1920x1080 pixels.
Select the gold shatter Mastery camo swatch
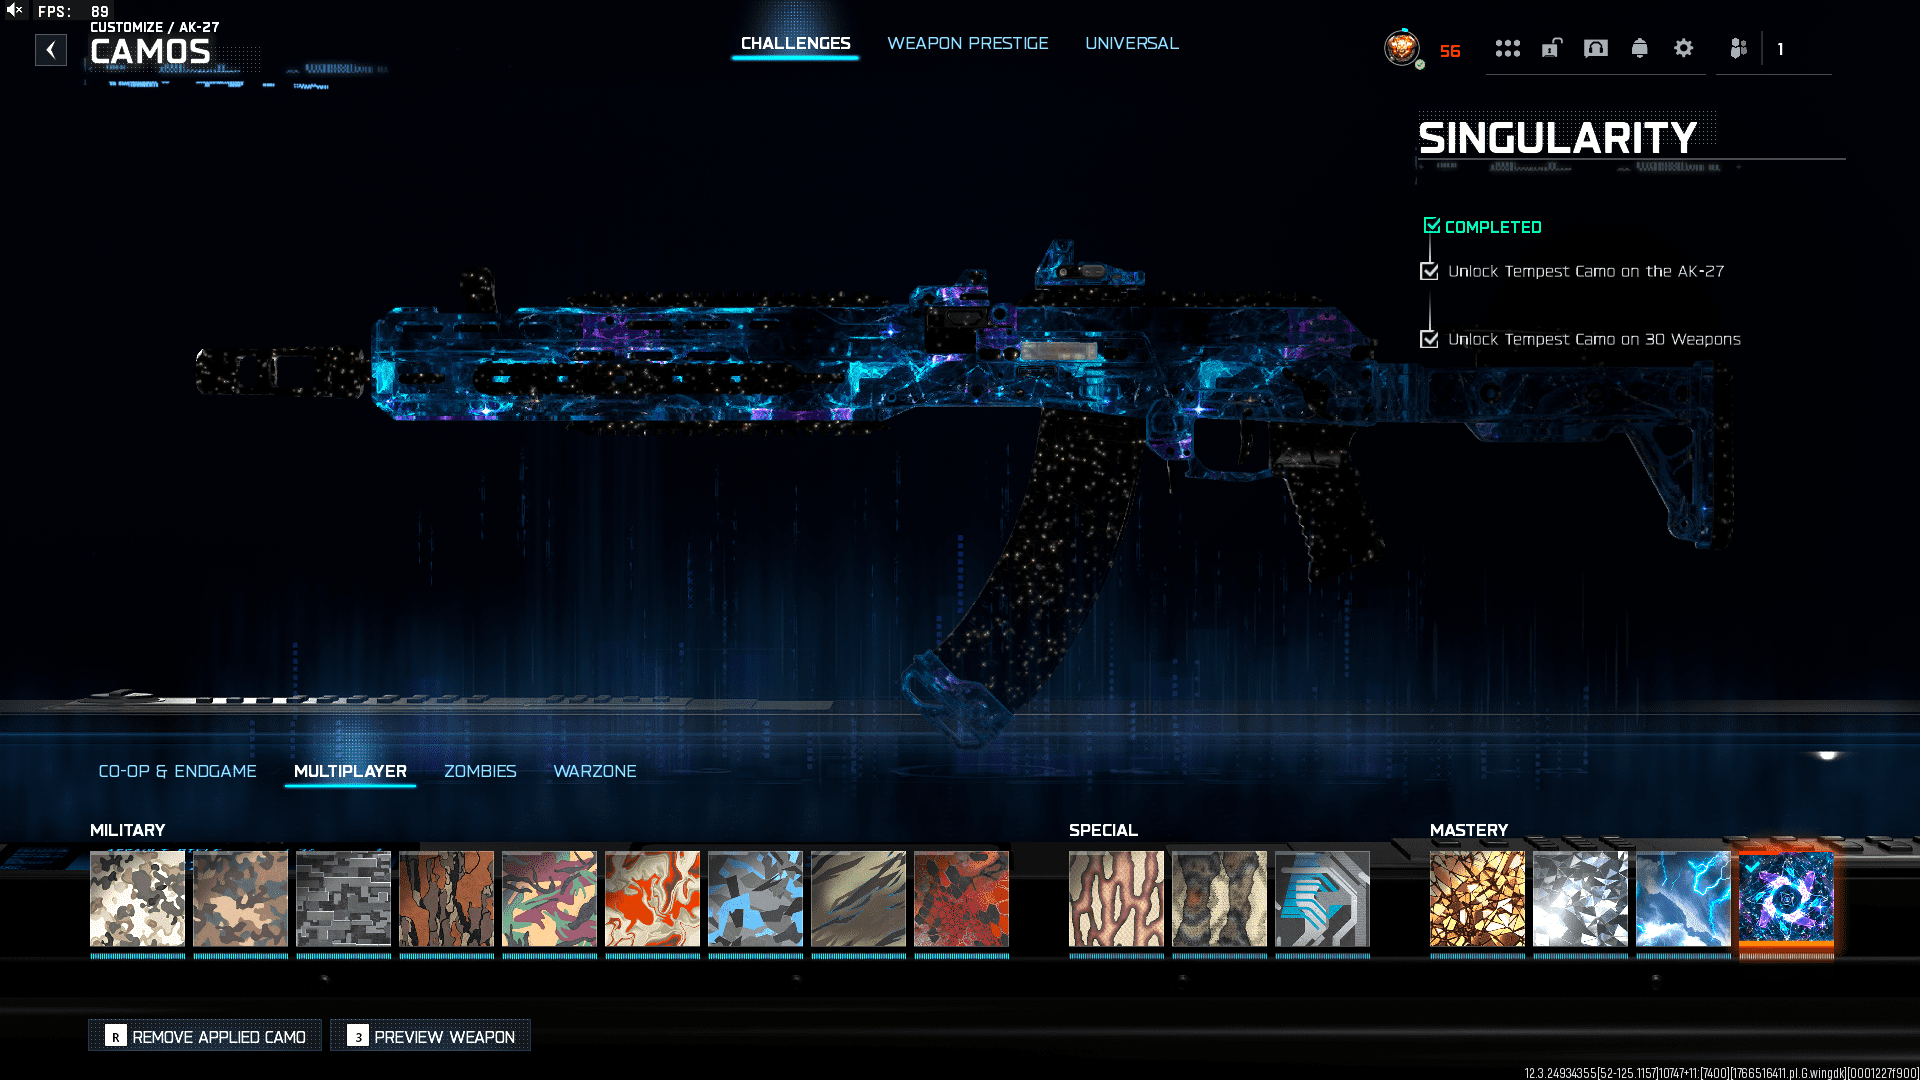point(1477,898)
